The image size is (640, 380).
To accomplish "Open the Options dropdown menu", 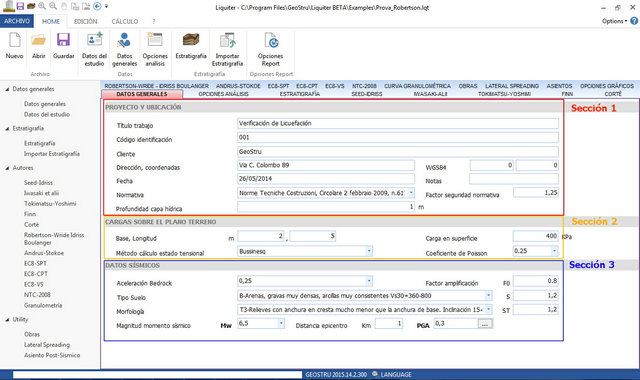I will pos(614,21).
